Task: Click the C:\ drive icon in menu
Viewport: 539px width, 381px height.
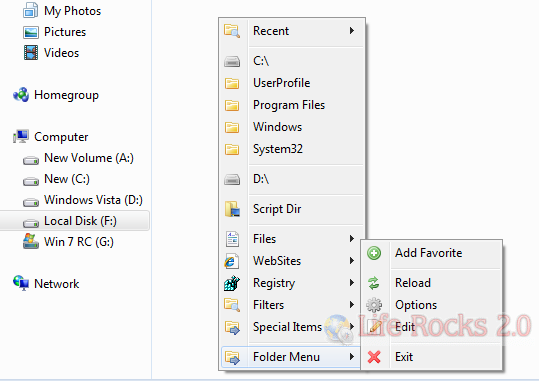Action: (232, 62)
